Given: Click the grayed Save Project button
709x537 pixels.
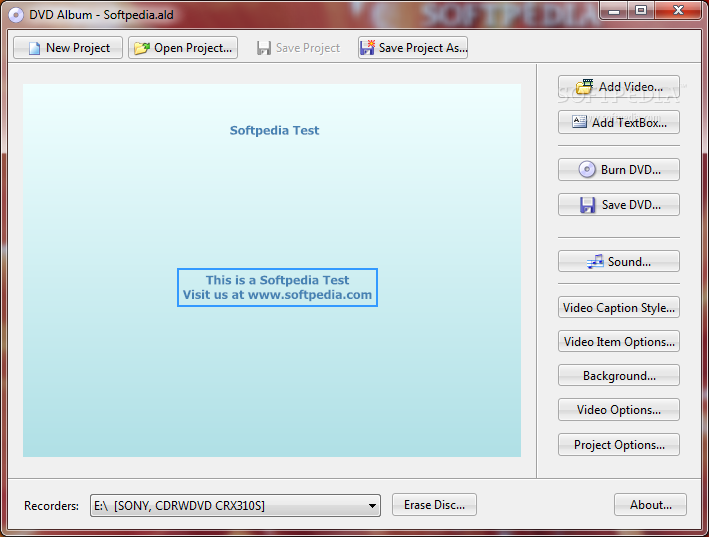Looking at the screenshot, I should (x=298, y=47).
